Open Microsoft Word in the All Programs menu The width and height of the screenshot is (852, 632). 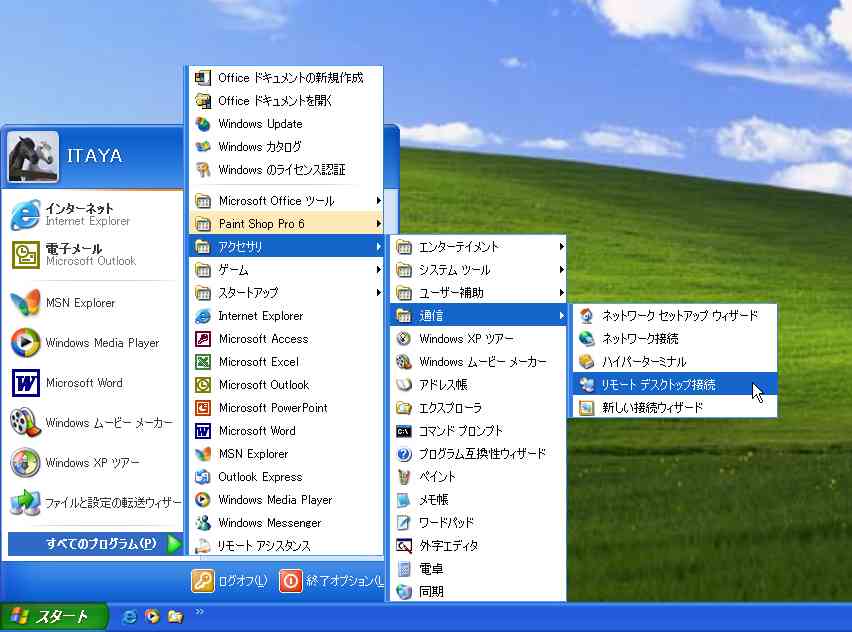click(x=286, y=430)
